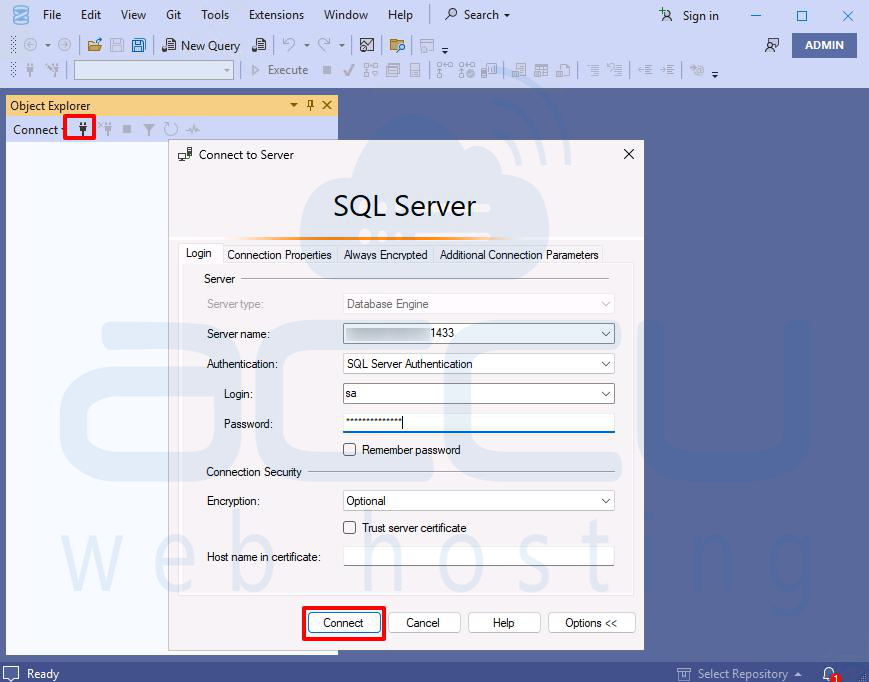Click the Undo toolbar icon
869x682 pixels.
click(288, 45)
